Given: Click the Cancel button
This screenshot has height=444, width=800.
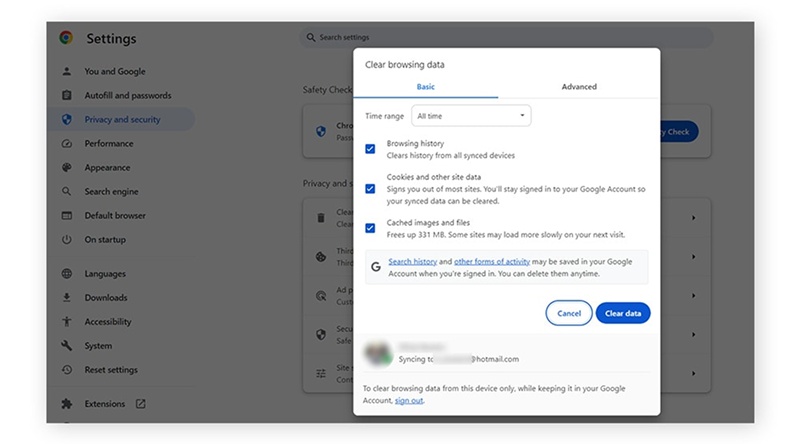Looking at the screenshot, I should pyautogui.click(x=569, y=313).
